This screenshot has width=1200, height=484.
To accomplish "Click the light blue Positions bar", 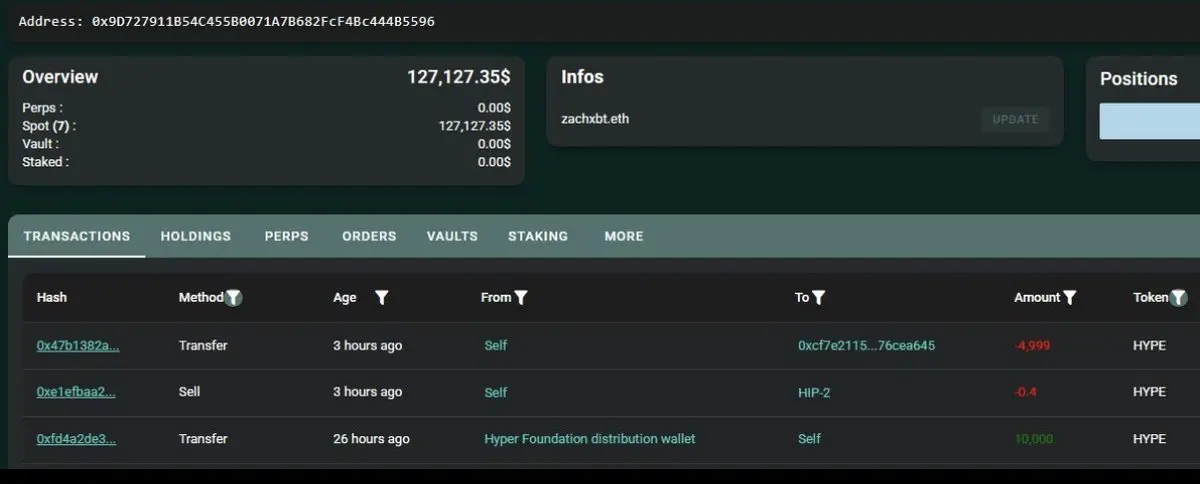I will click(x=1150, y=121).
